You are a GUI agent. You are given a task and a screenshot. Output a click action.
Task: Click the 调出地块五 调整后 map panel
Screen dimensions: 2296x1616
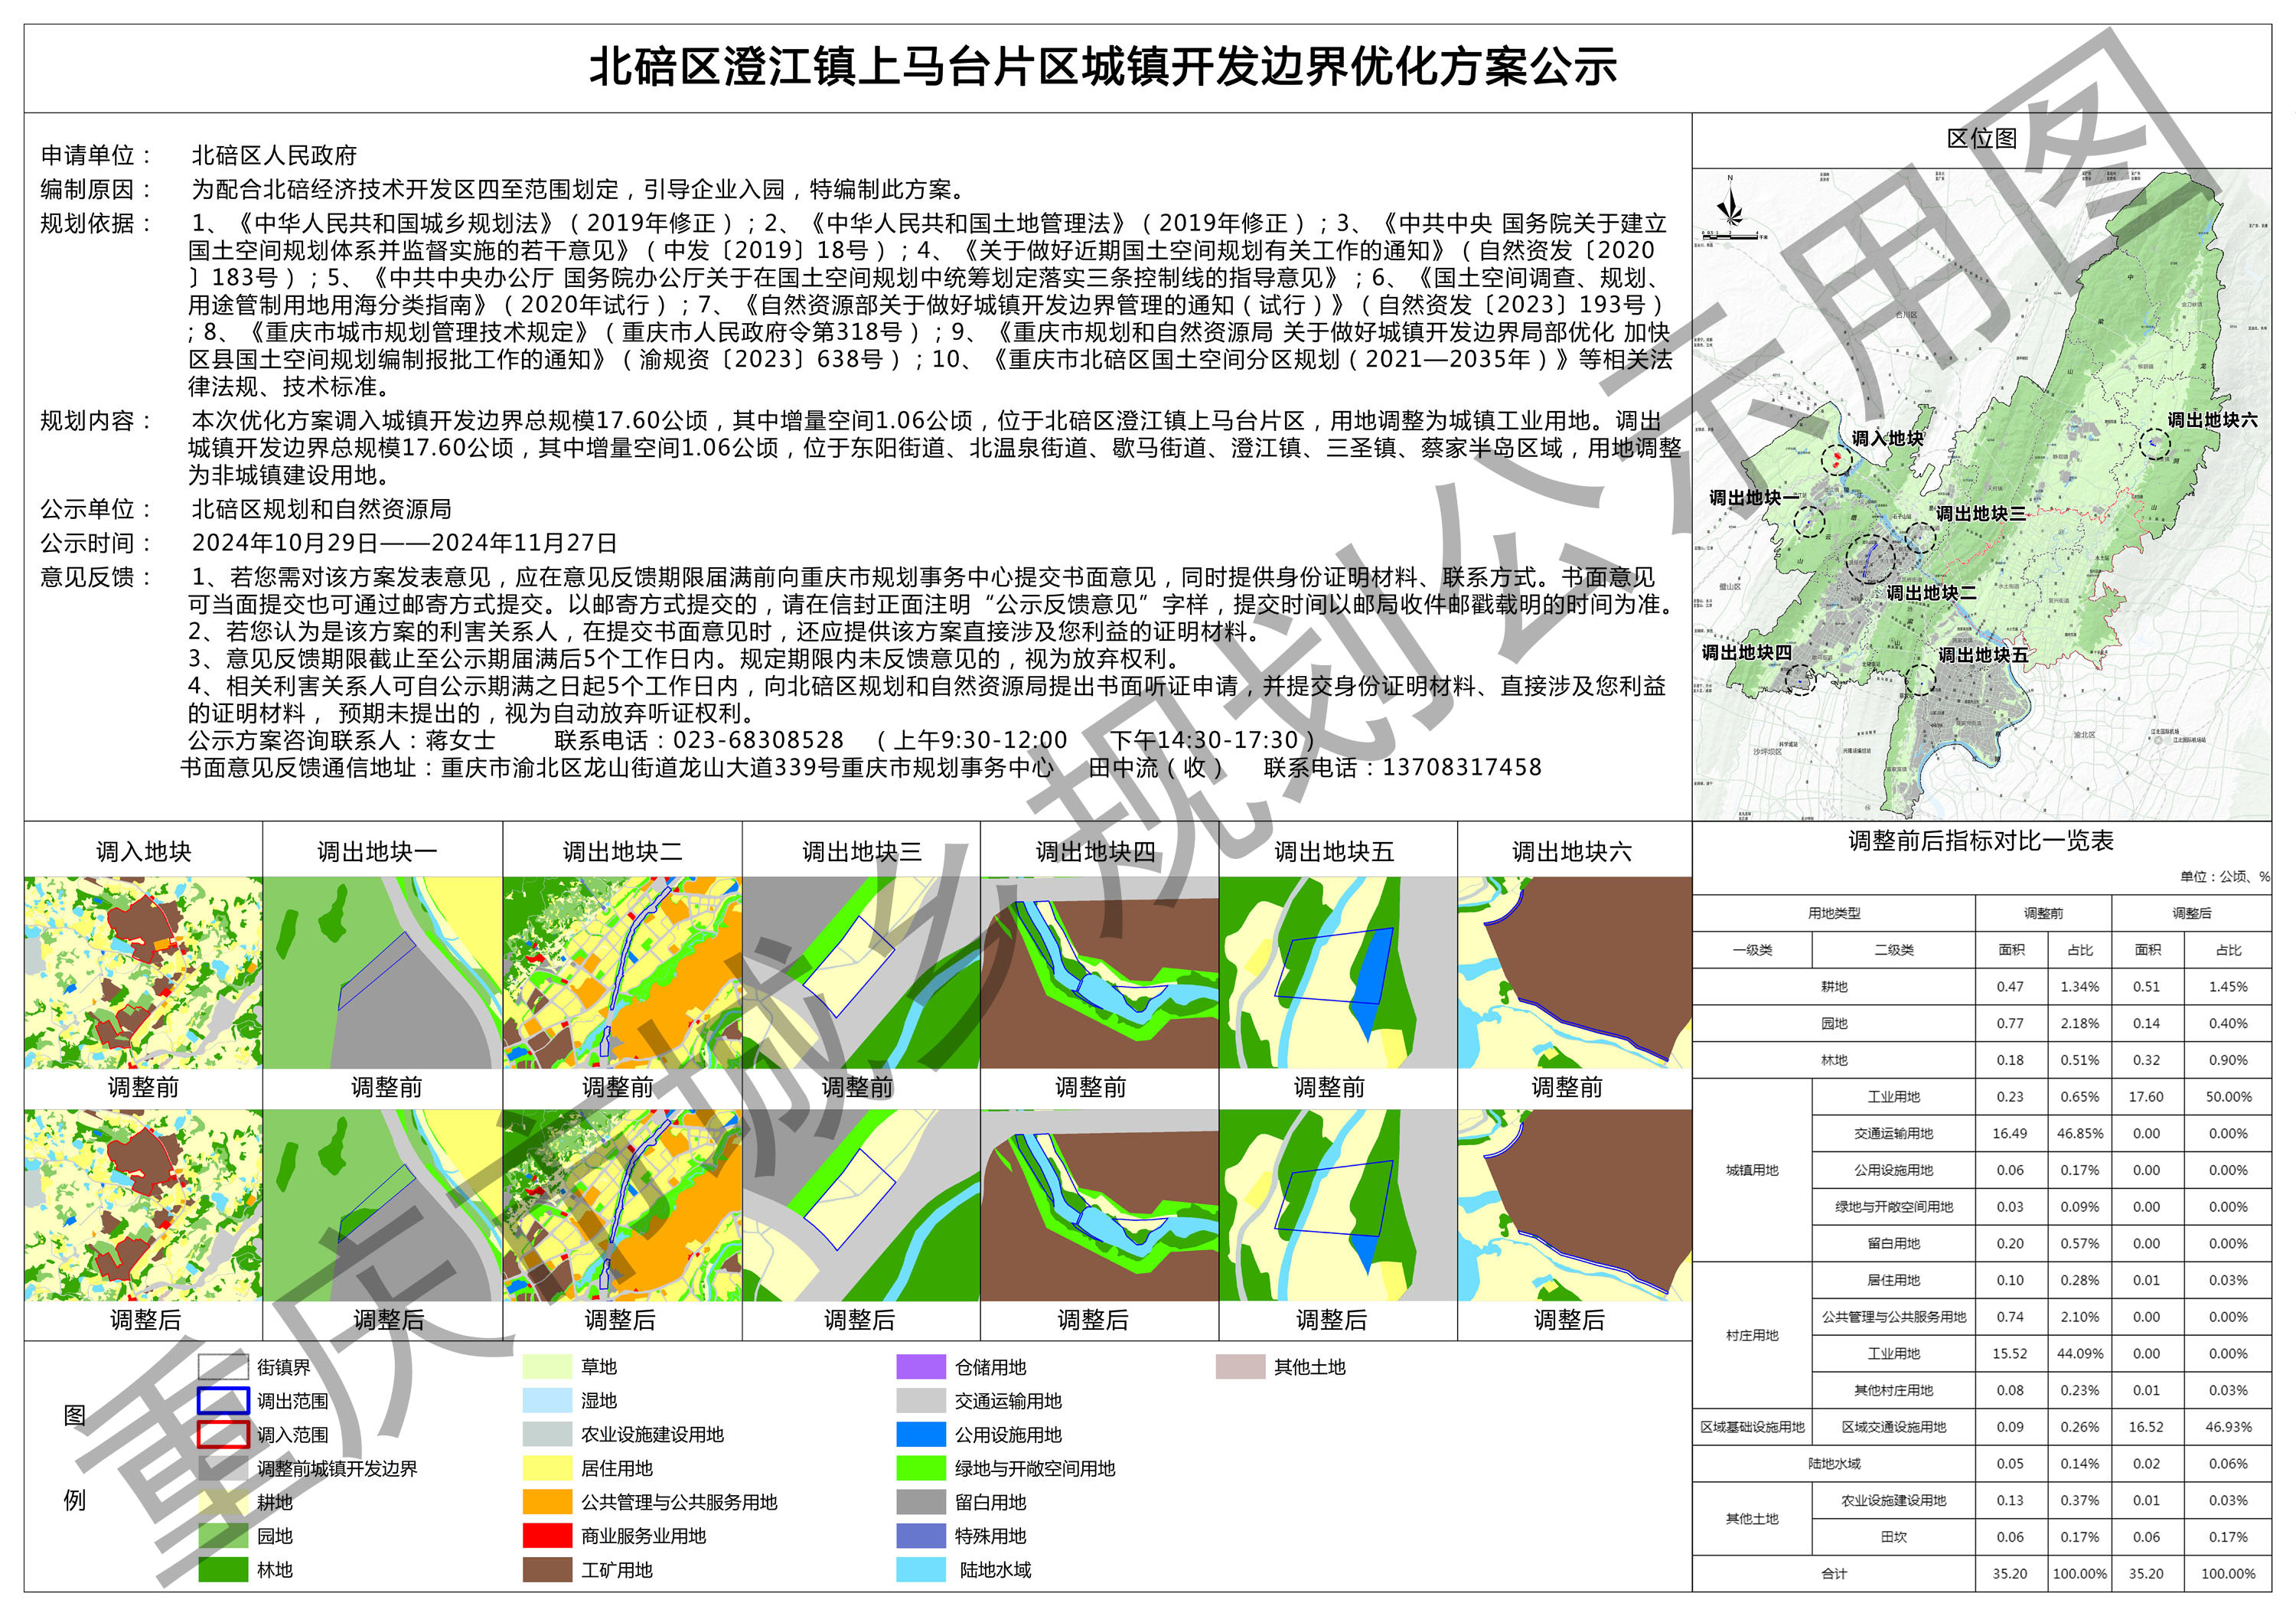point(1338,1205)
